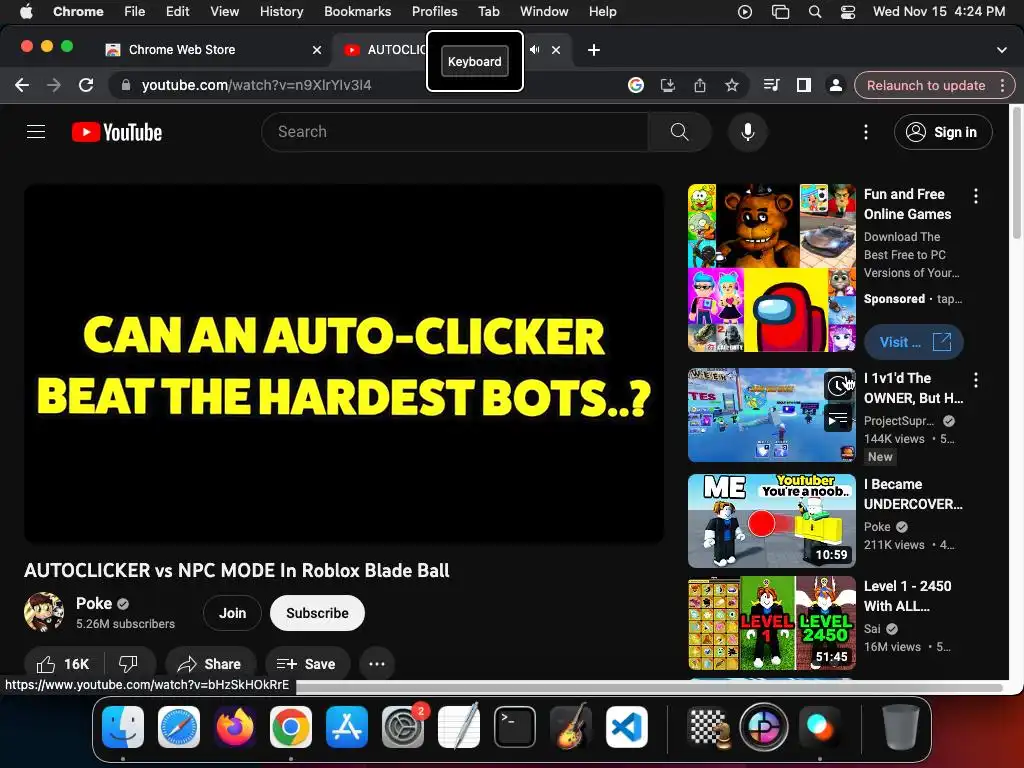Open Control Center in menu bar
This screenshot has width=1024, height=768.
[x=848, y=11]
